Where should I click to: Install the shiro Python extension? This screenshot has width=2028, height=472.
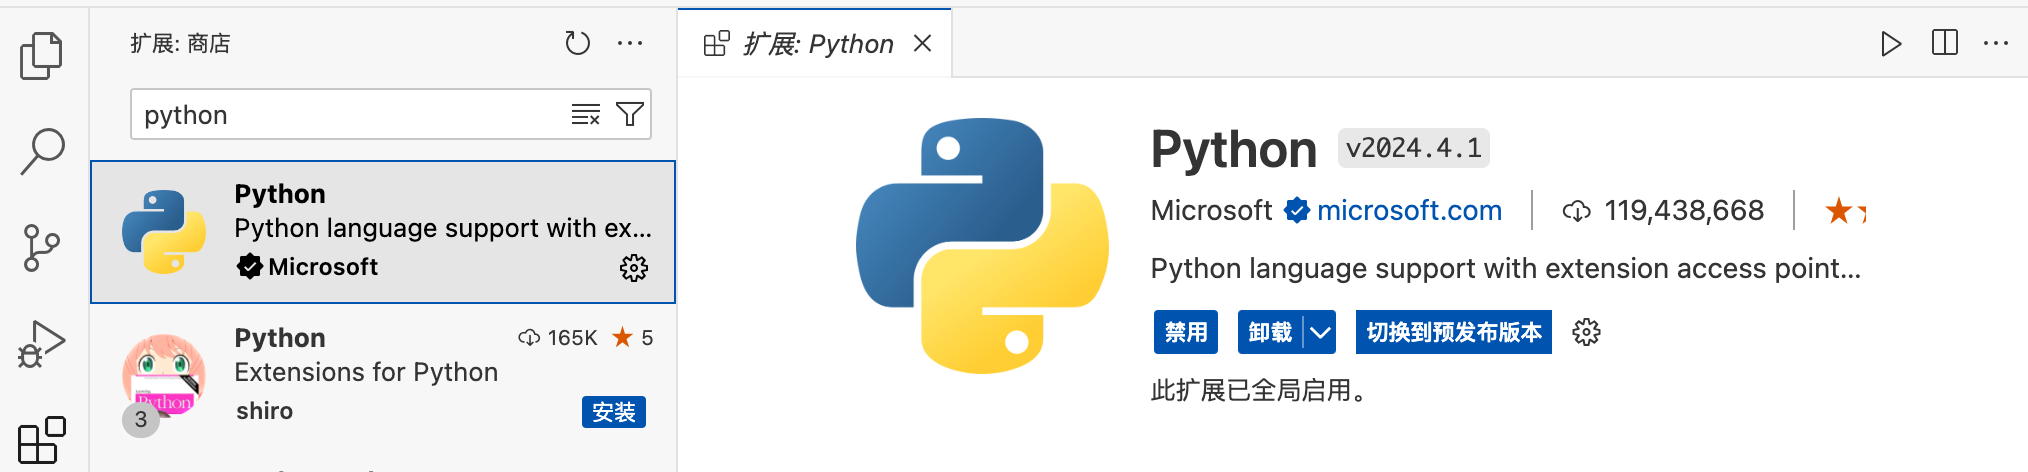pos(614,412)
